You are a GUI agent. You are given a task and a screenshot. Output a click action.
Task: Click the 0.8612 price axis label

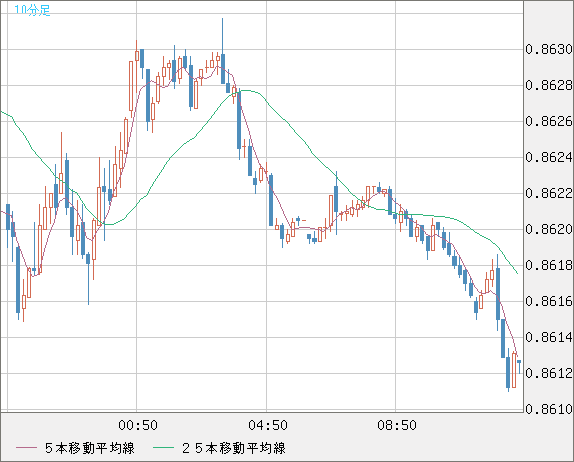point(549,373)
